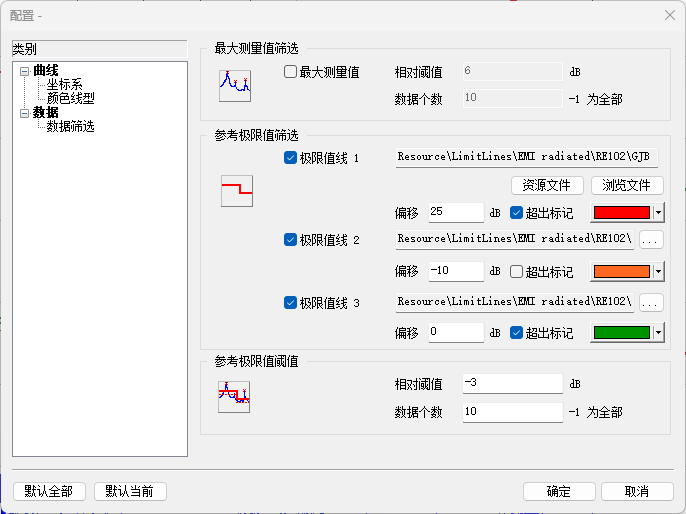Click the 偏移 input field showing 25

pos(455,212)
